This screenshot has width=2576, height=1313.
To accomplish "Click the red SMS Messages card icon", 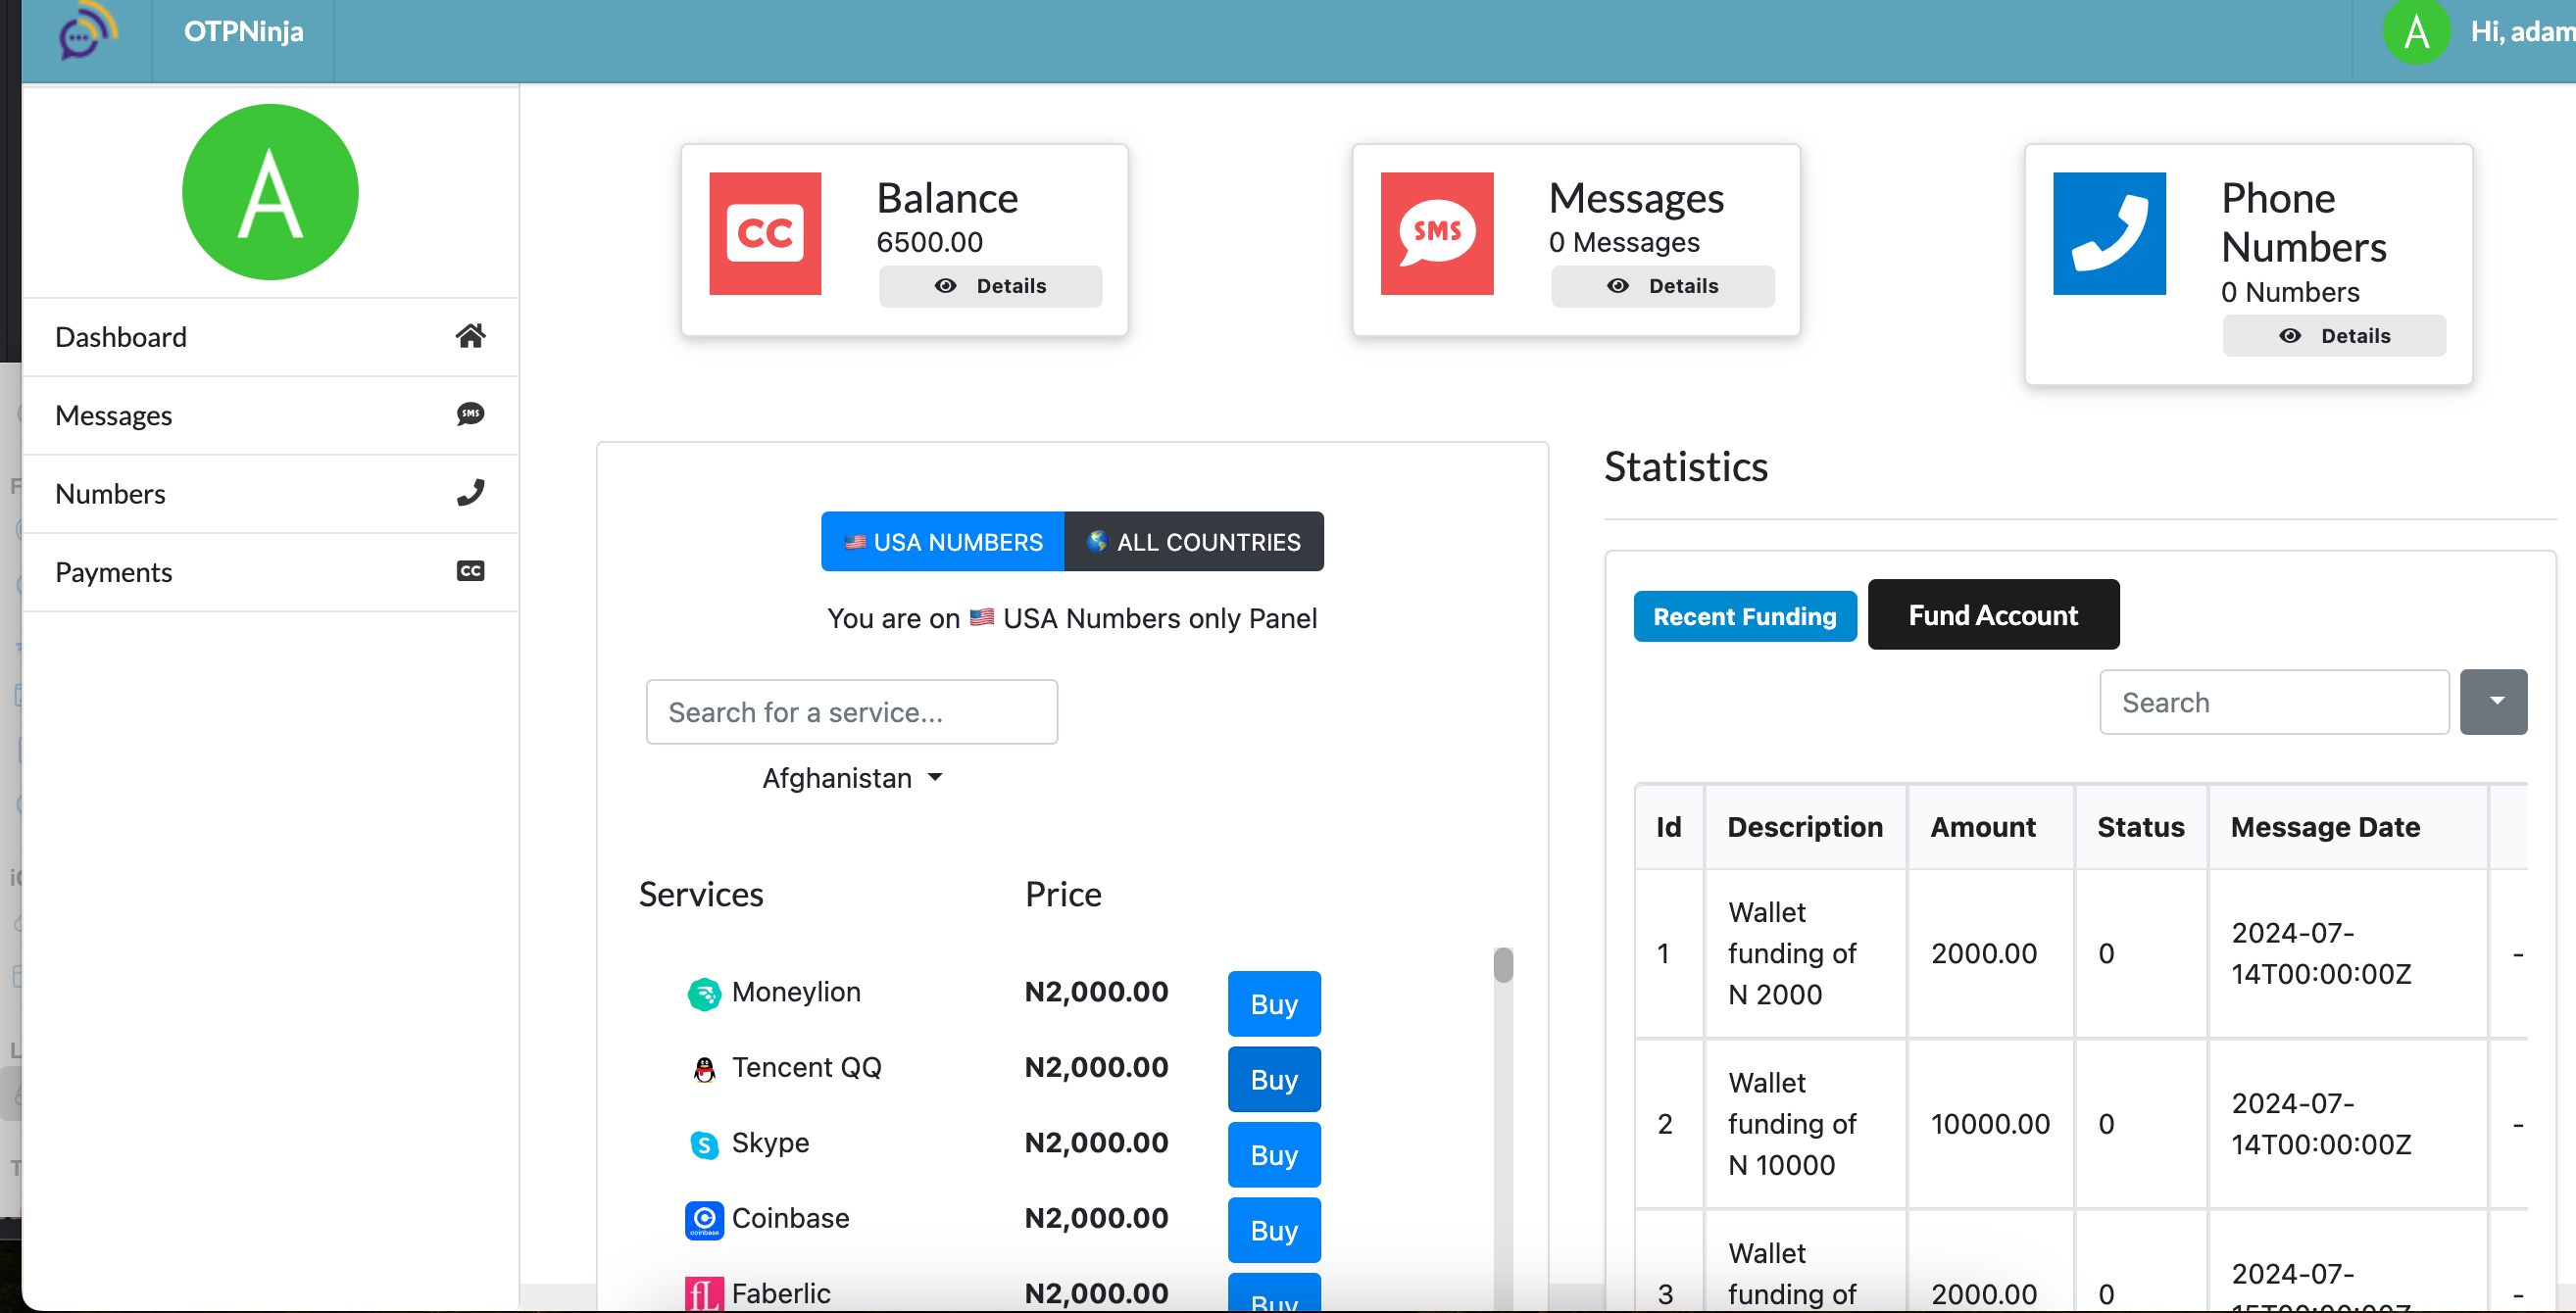I will 1437,233.
